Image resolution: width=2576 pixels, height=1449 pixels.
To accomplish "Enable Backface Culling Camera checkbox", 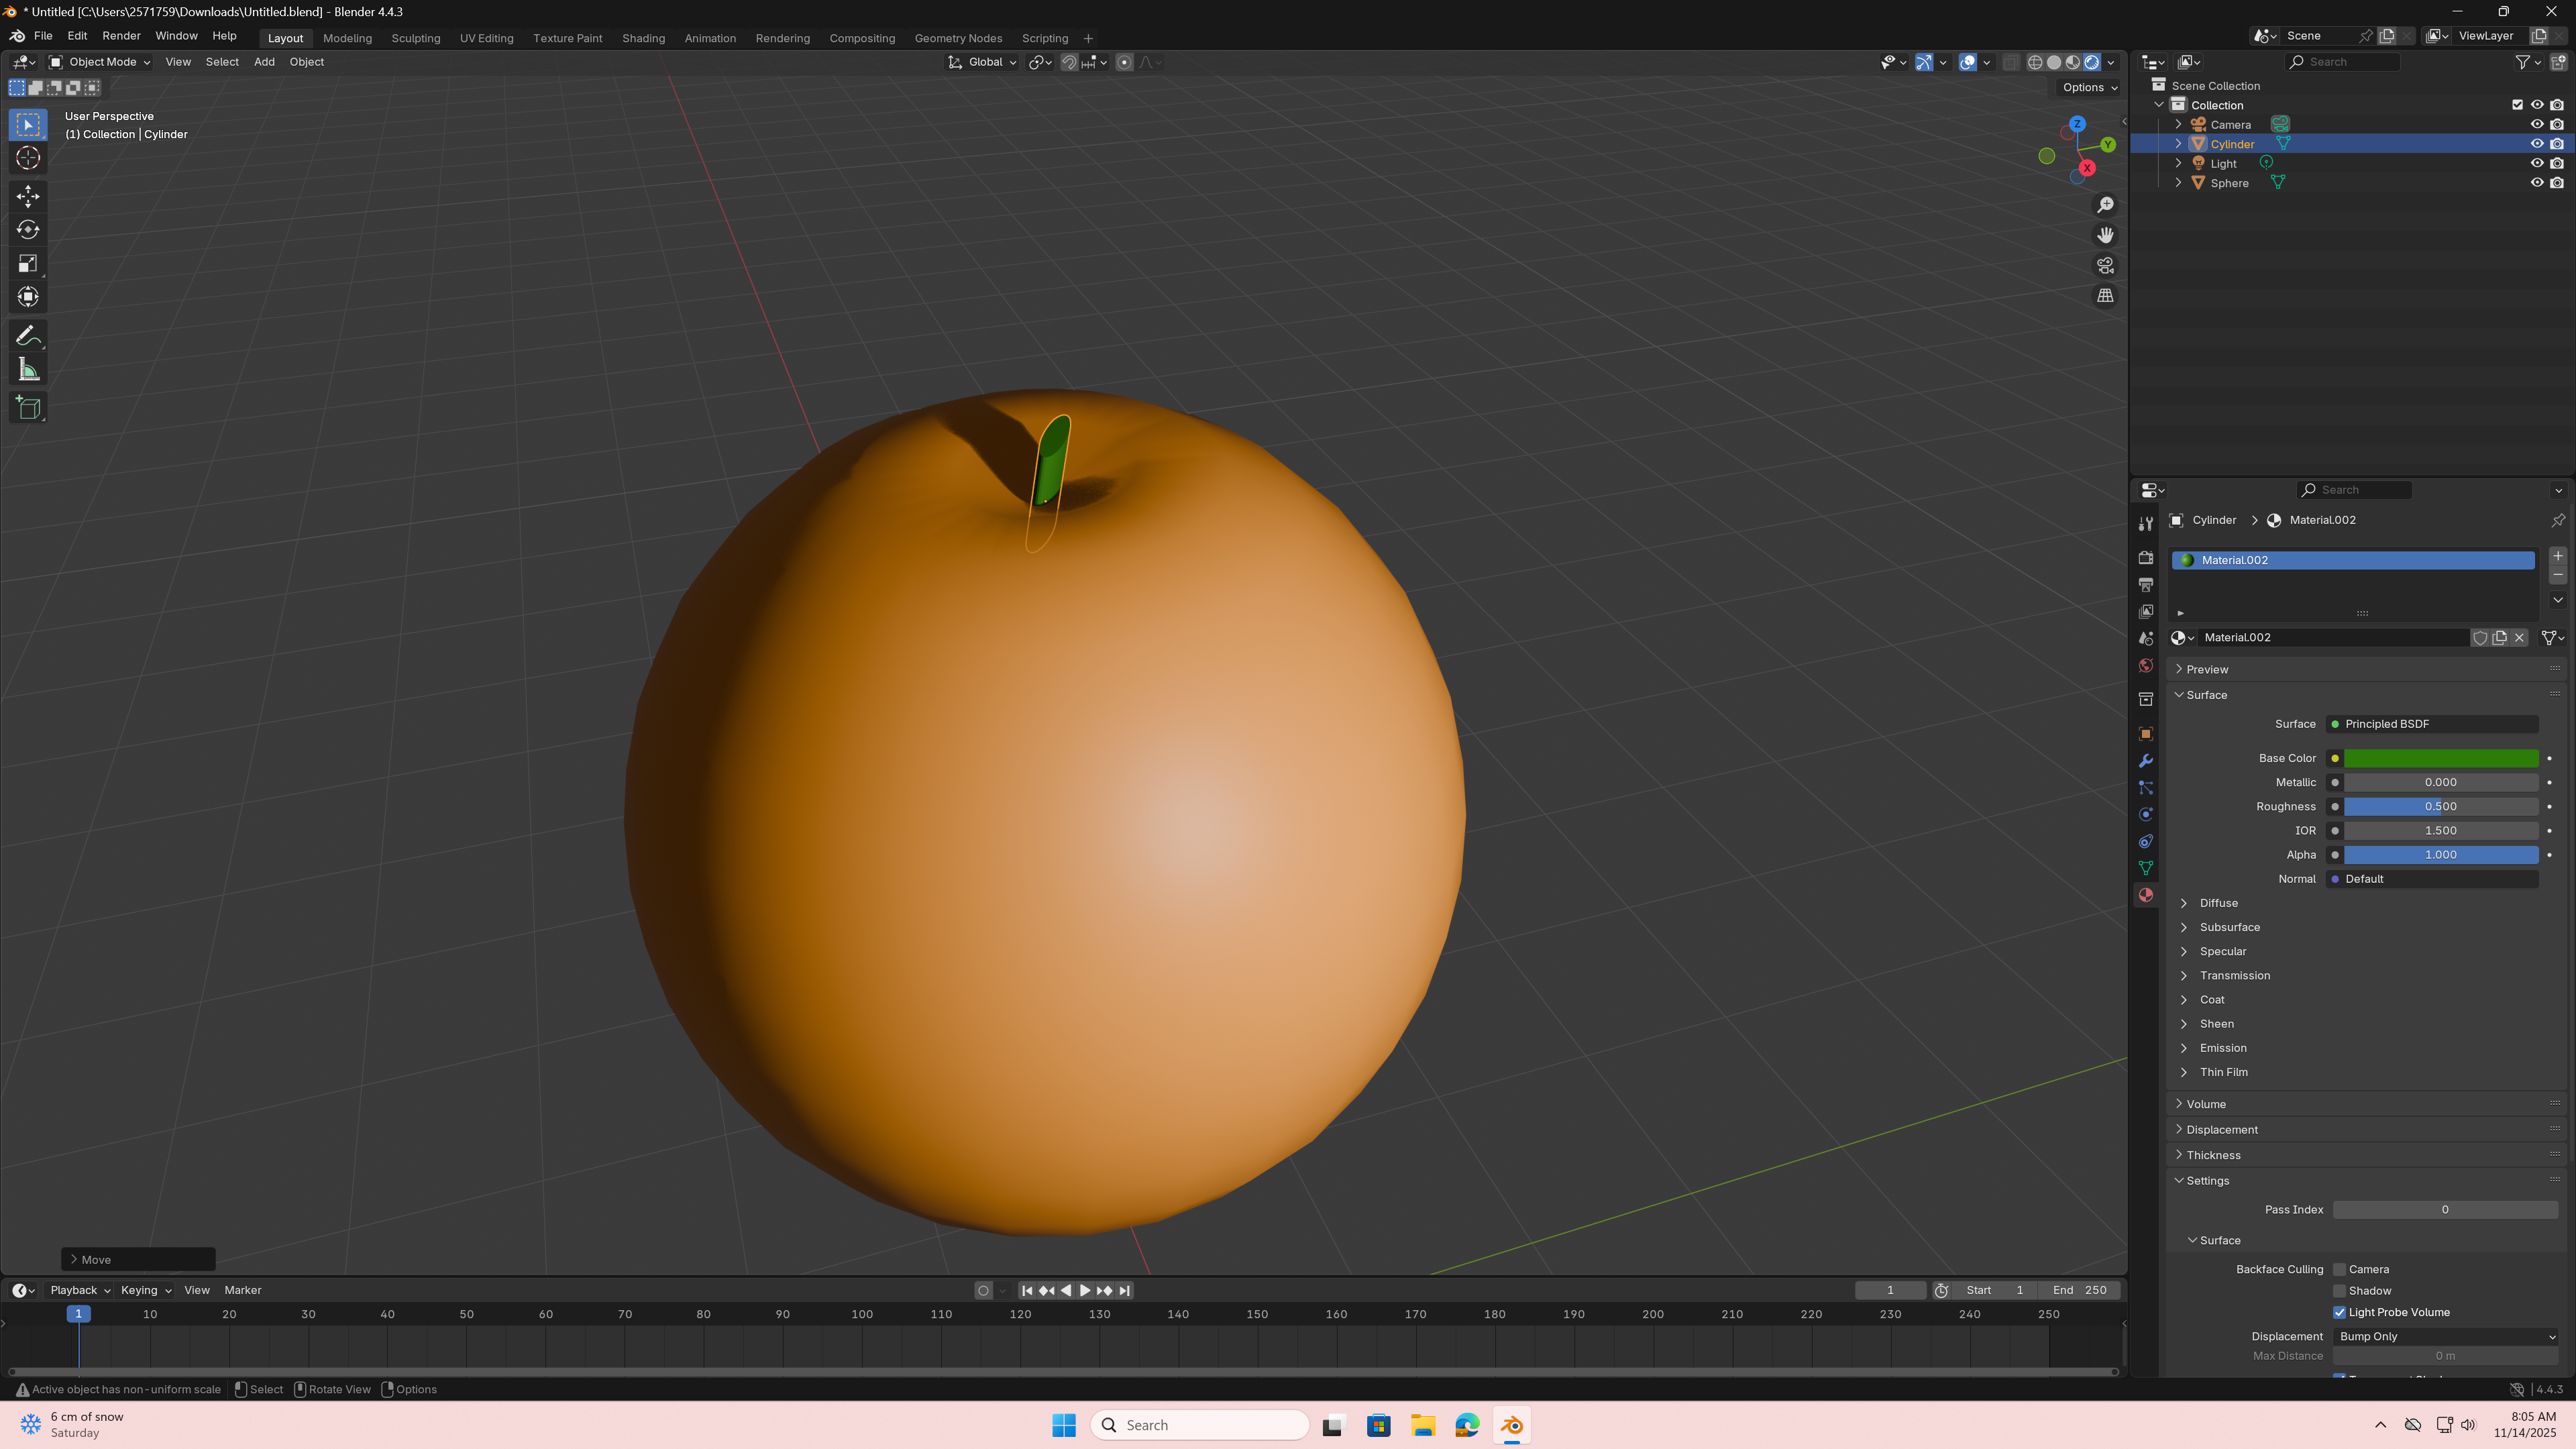I will (2339, 1269).
